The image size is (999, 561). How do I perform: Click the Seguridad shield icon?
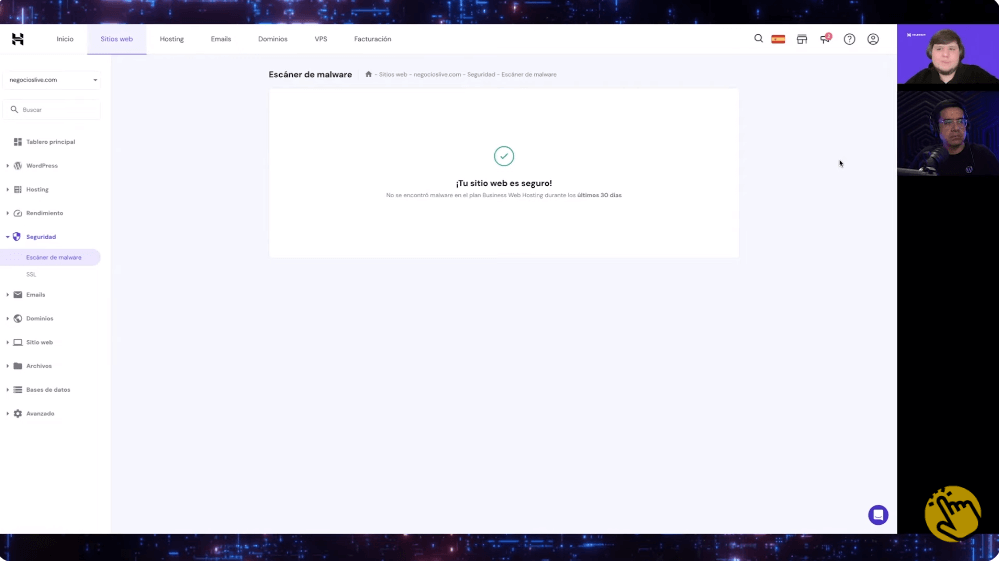17,237
